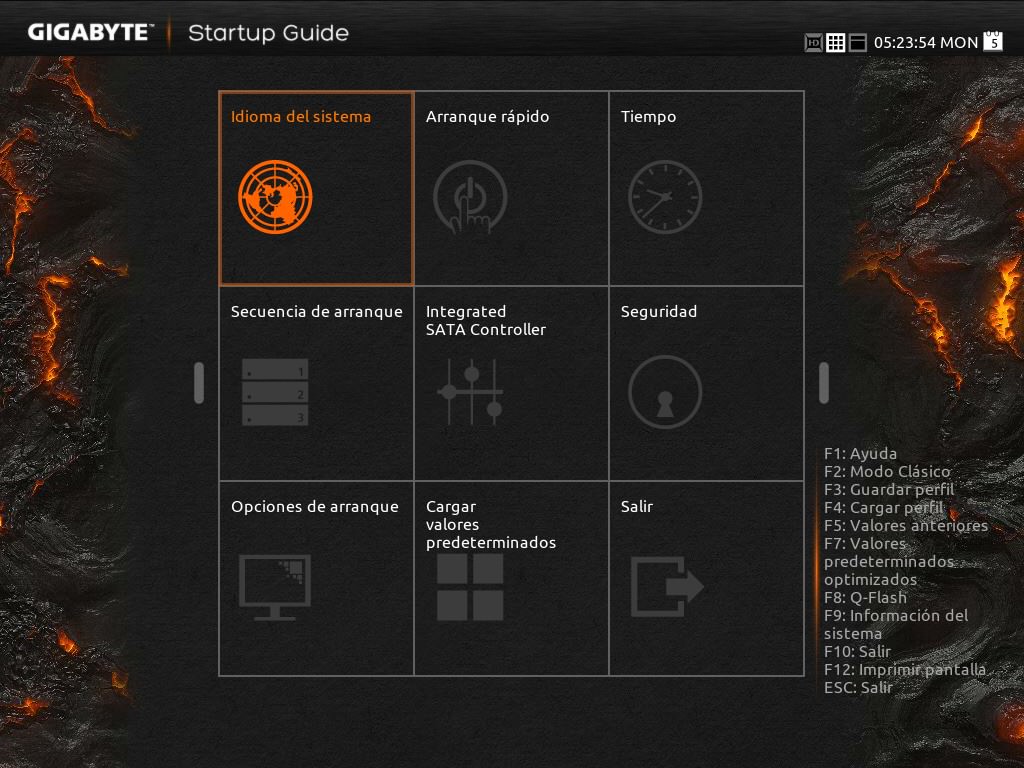Click the 'Cargar valores predeterminados' tile label
Screen dimensions: 1024x768
click(x=491, y=524)
